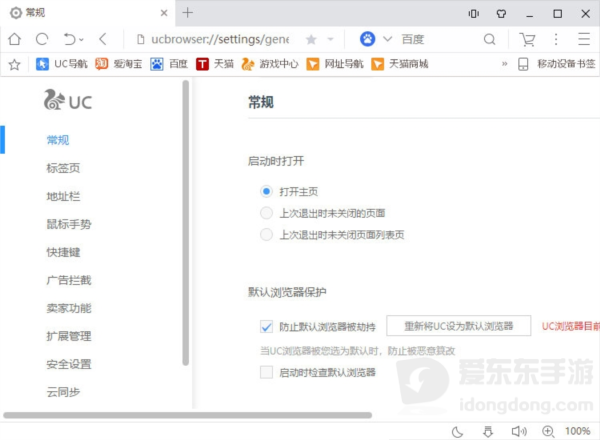Open 快捷键 settings section

tap(63, 252)
